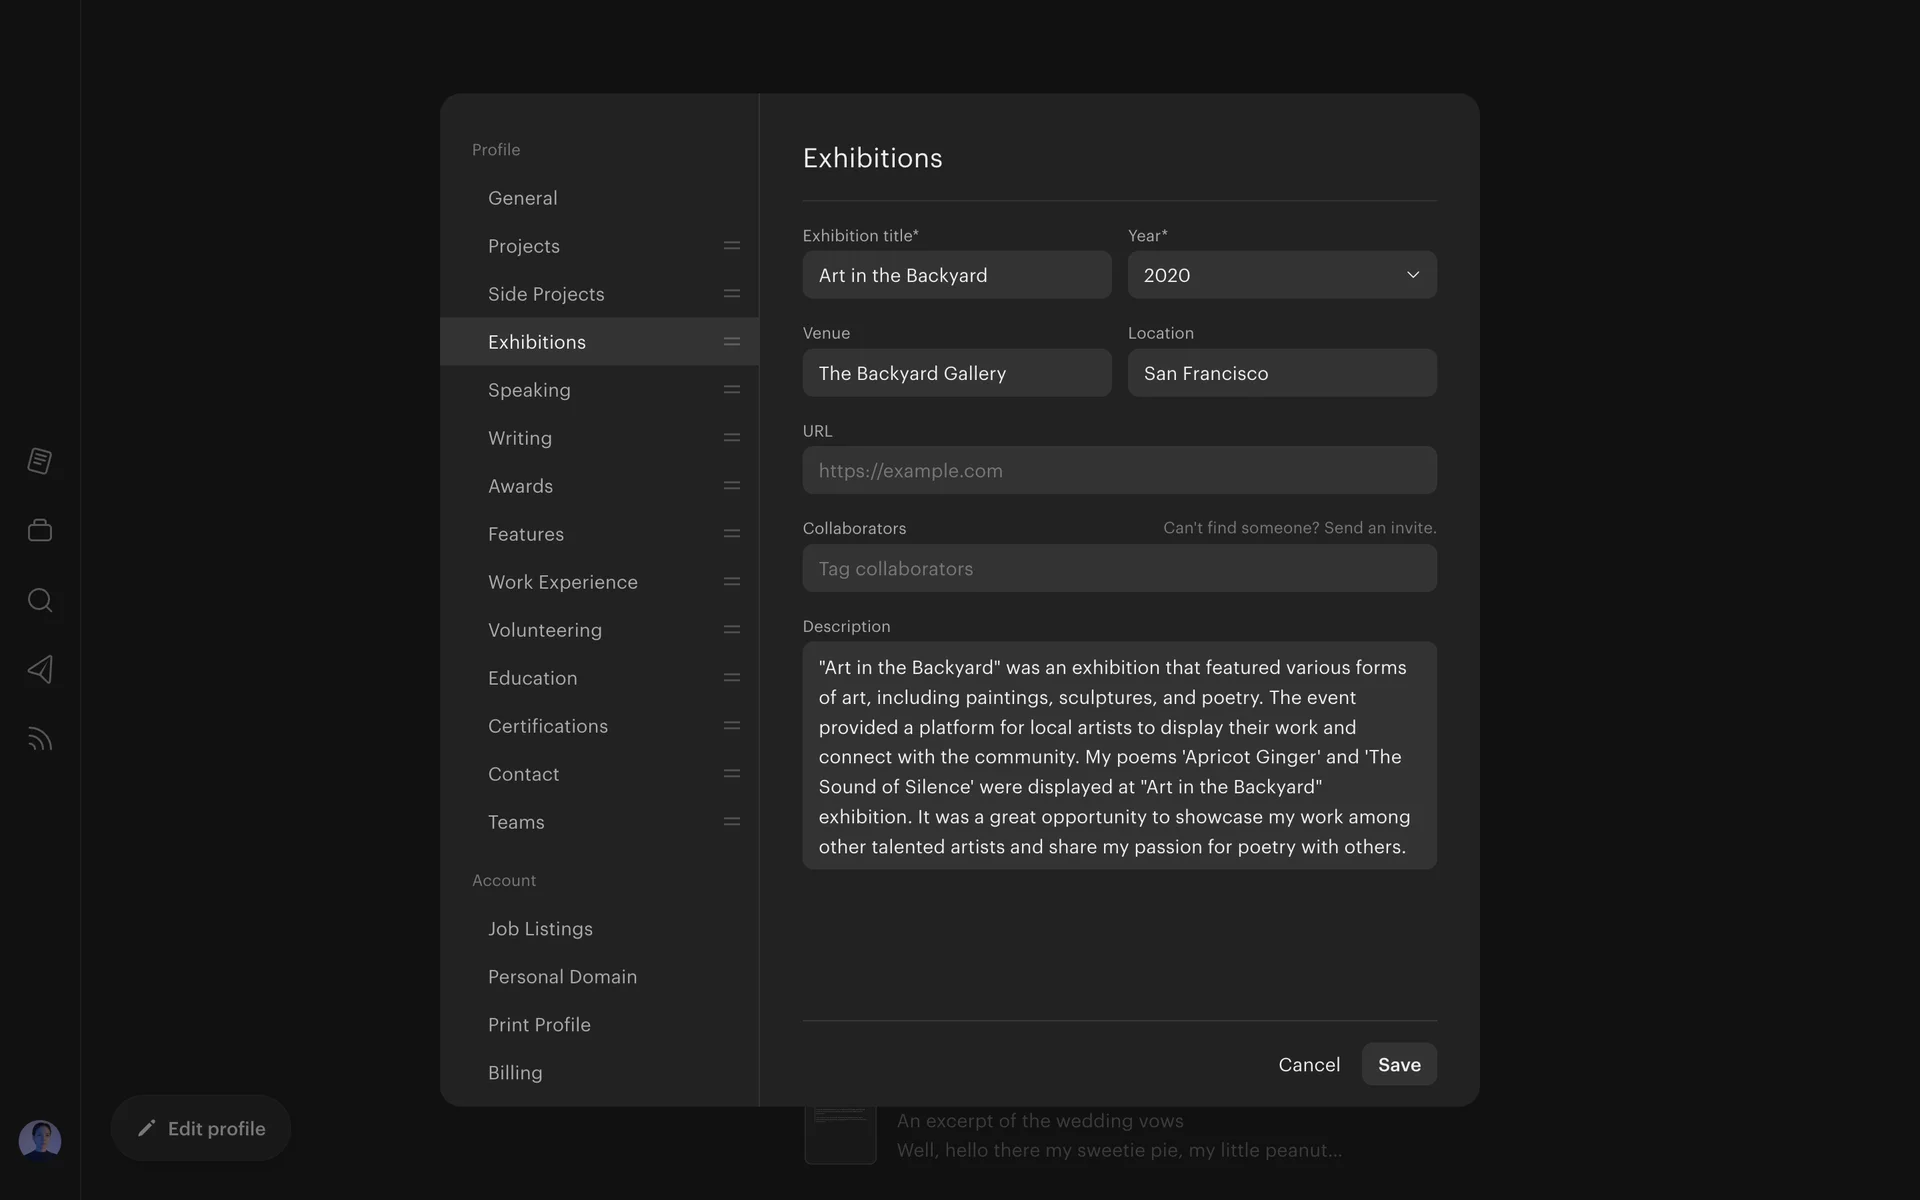1920x1200 pixels.
Task: Click the RSS feed icon
Action: click(40, 739)
